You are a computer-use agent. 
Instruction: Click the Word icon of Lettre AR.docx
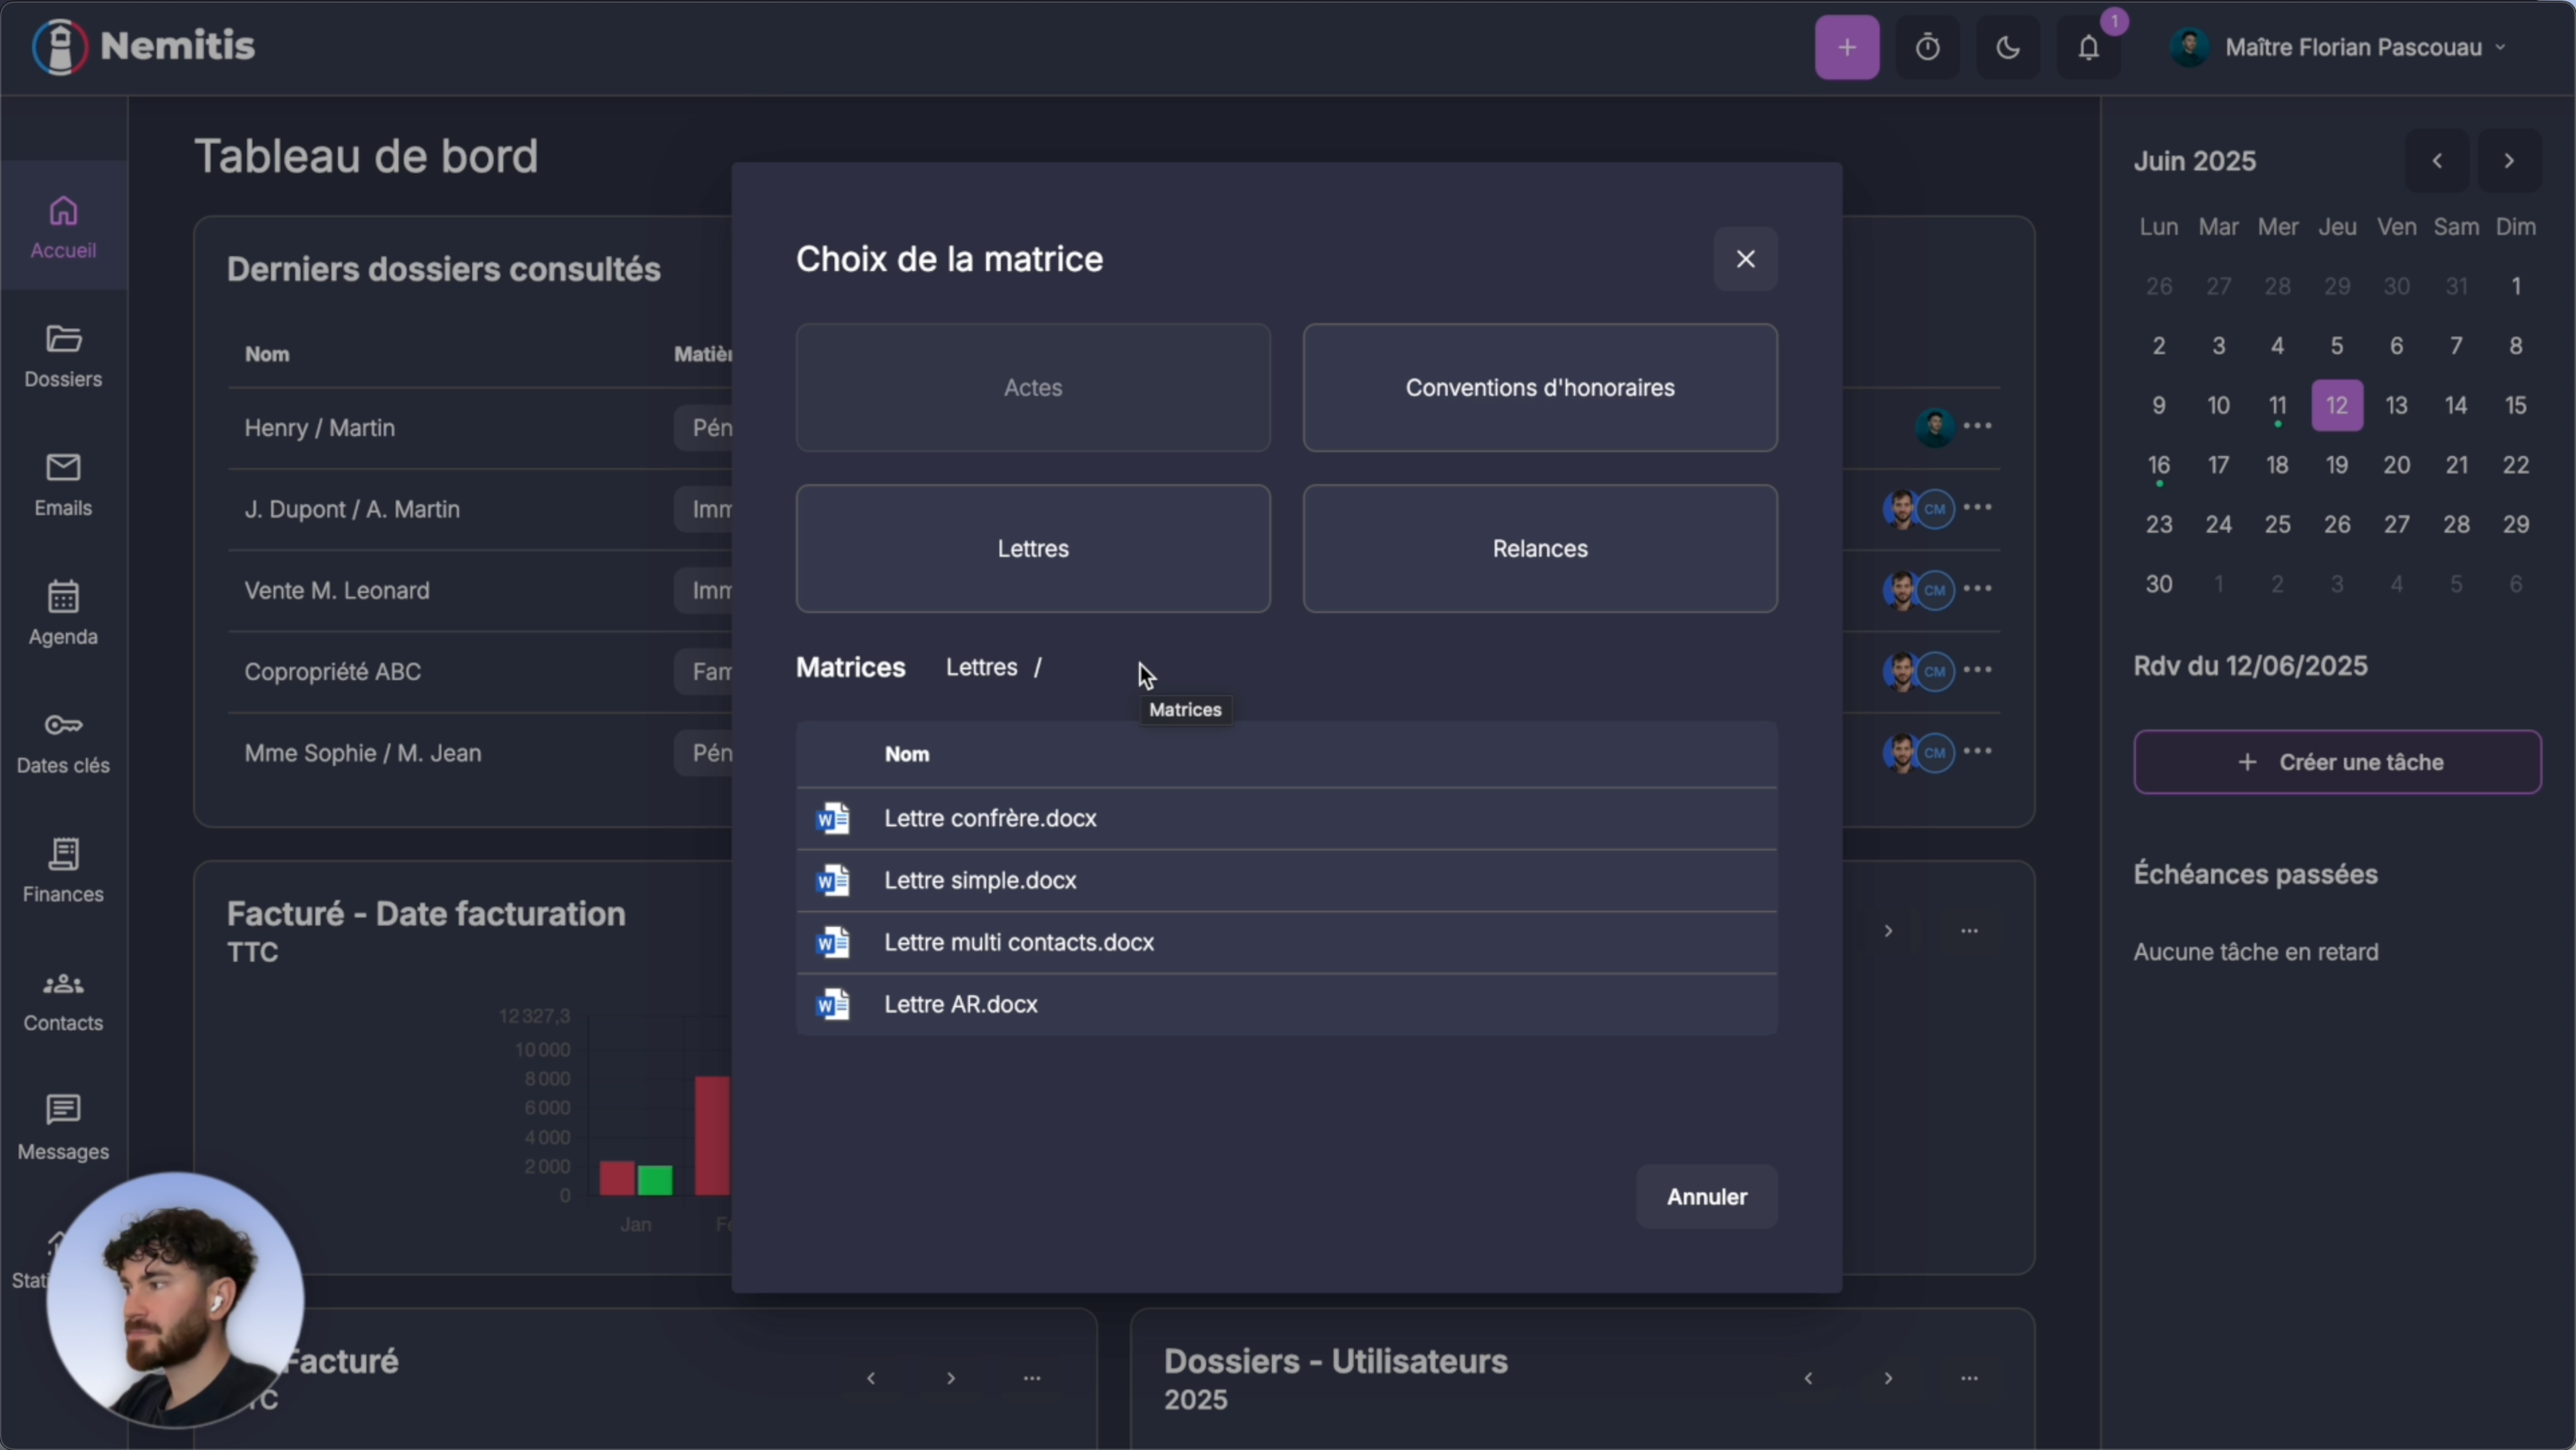[x=833, y=1004]
